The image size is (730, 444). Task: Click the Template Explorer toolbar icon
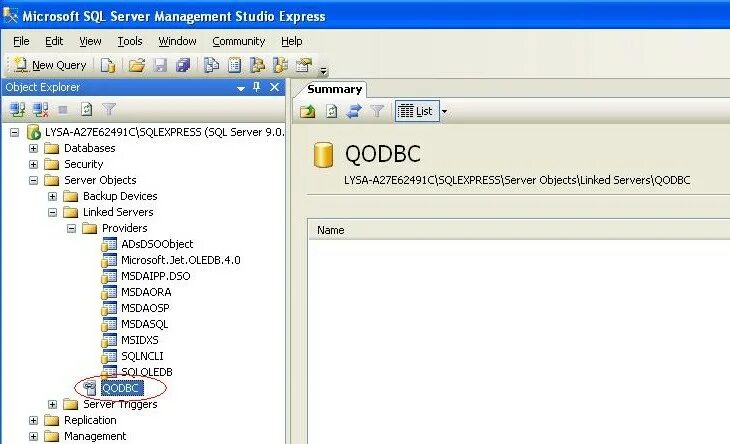(x=280, y=65)
